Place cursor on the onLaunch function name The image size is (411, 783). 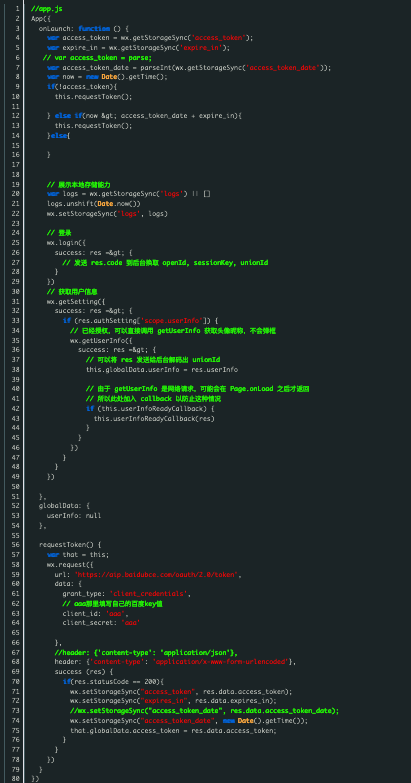[56, 28]
